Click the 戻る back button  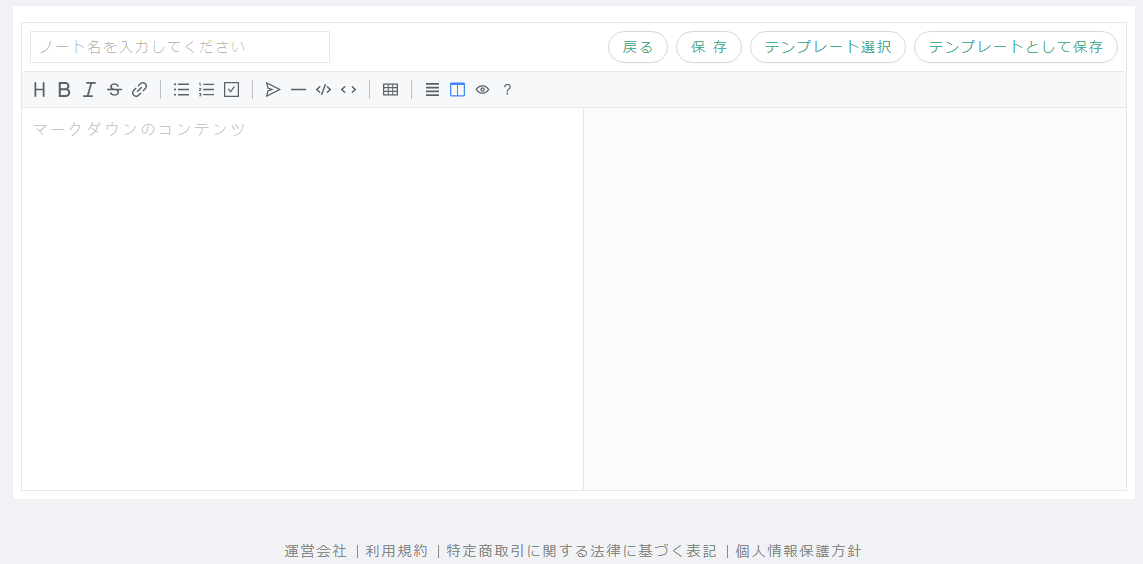tap(638, 47)
